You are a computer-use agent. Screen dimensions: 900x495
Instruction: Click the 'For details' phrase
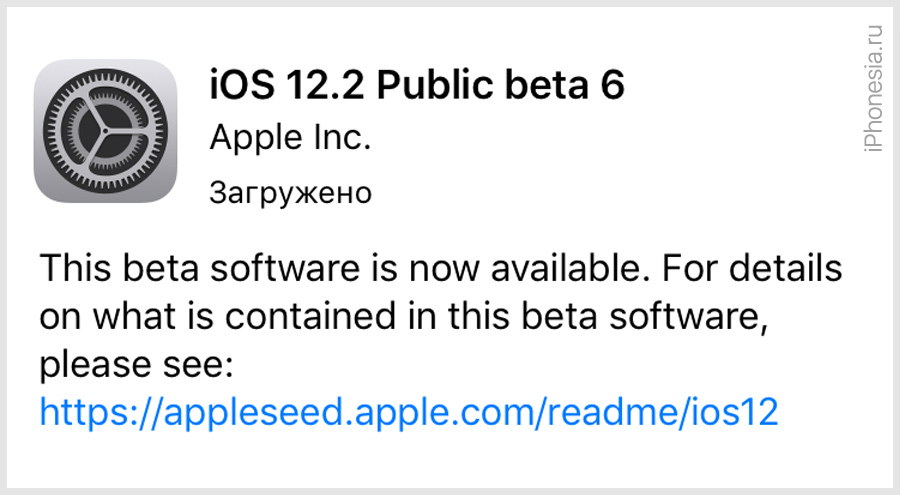(x=752, y=268)
